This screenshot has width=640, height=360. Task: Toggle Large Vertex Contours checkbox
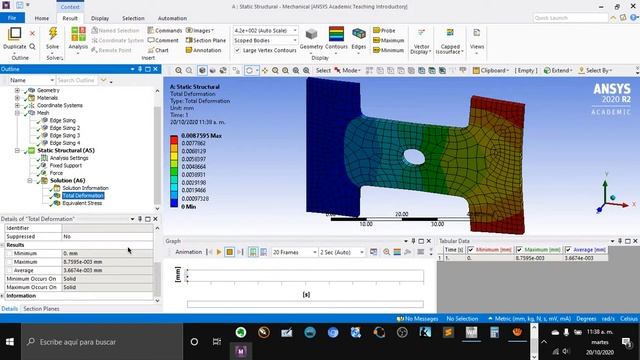click(237, 50)
